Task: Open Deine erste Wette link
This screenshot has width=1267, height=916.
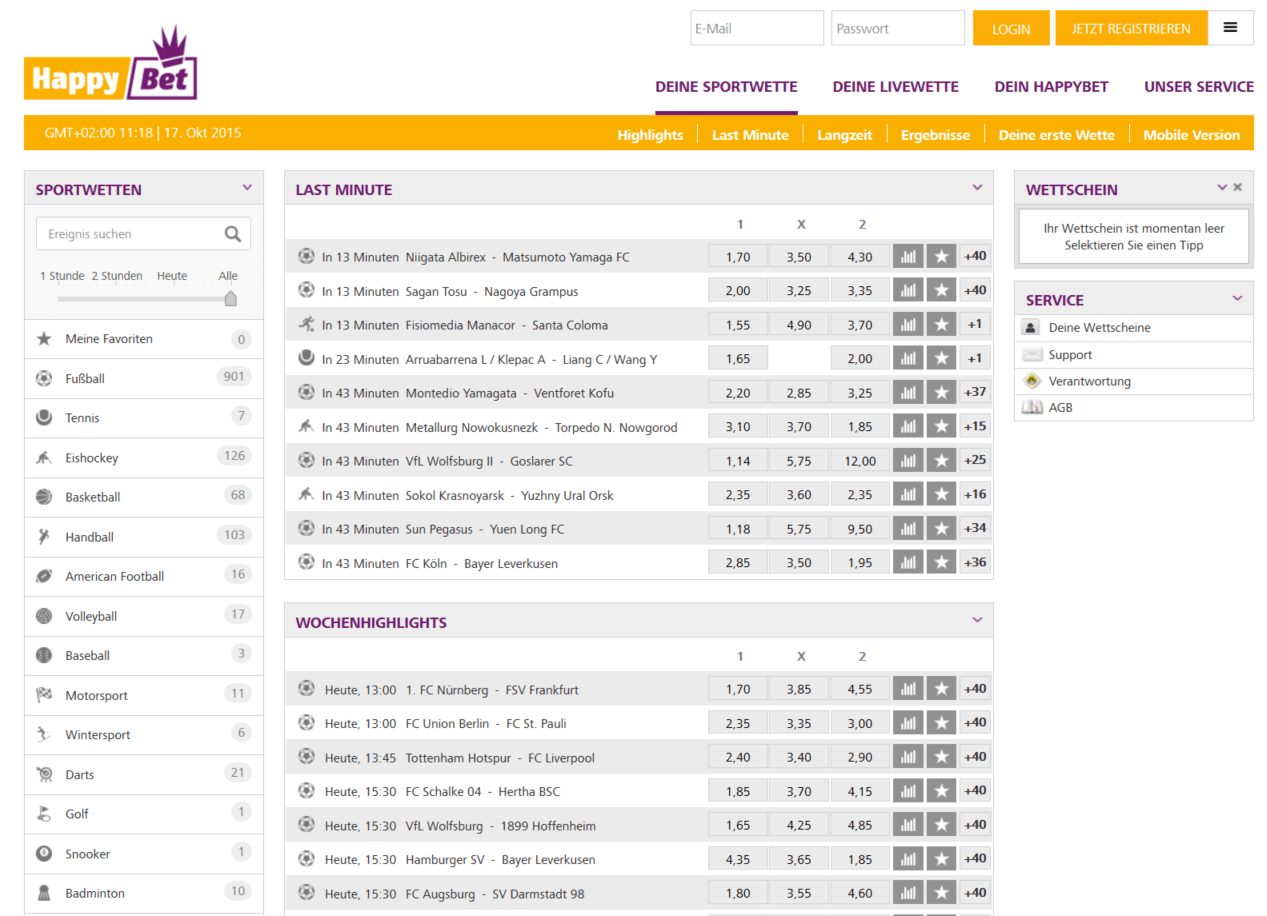Action: (x=1056, y=135)
